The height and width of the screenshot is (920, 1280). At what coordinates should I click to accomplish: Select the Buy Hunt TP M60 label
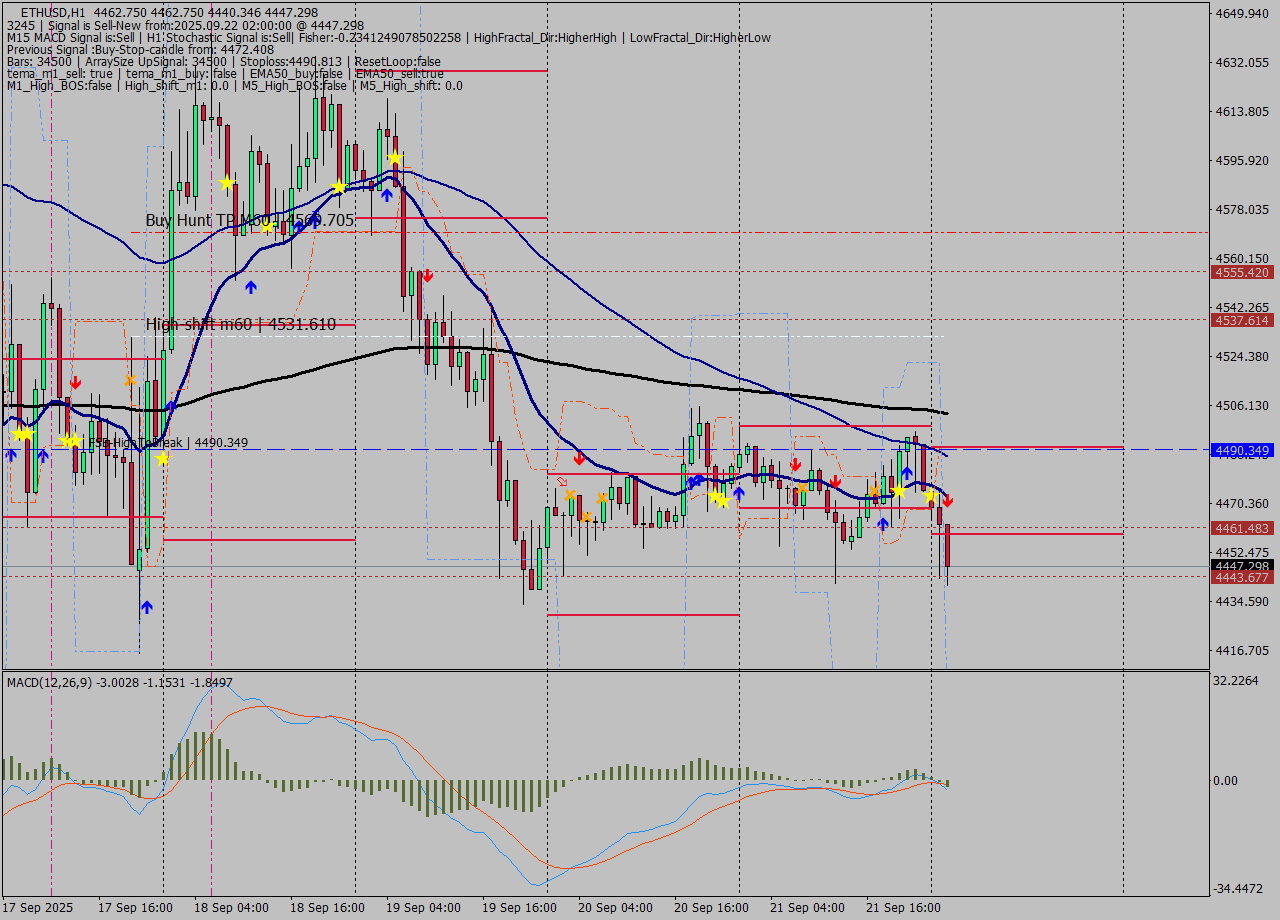249,220
